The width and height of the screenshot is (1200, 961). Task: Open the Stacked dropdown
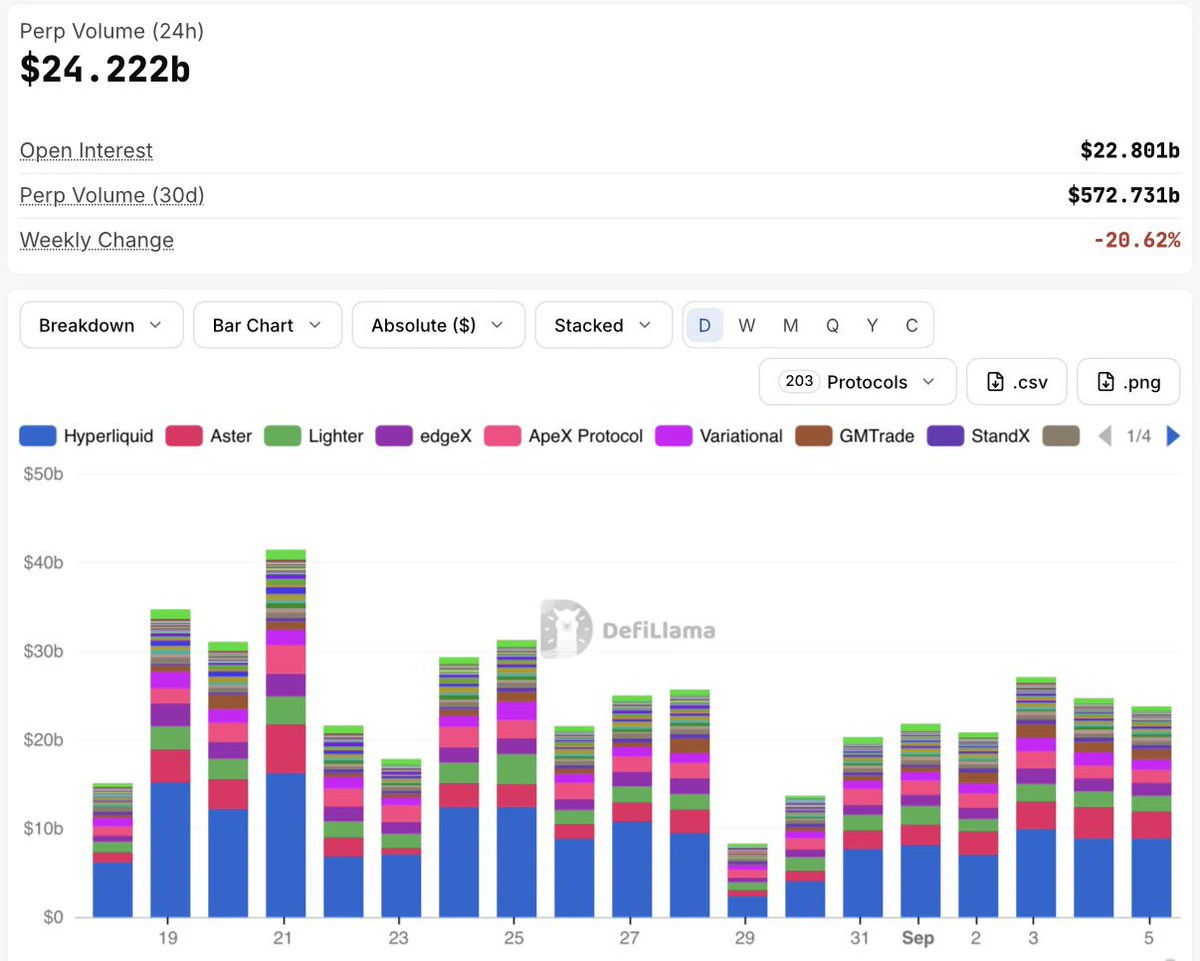click(x=604, y=325)
